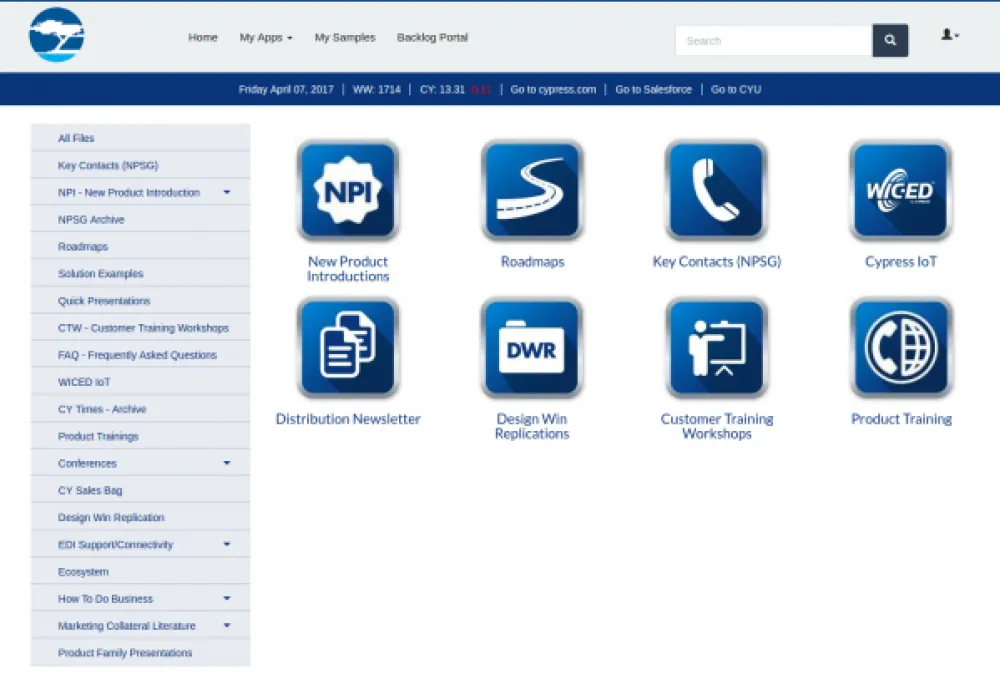This screenshot has width=1000, height=685.
Task: Select Quick Presentations in the sidebar
Action: [x=140, y=300]
